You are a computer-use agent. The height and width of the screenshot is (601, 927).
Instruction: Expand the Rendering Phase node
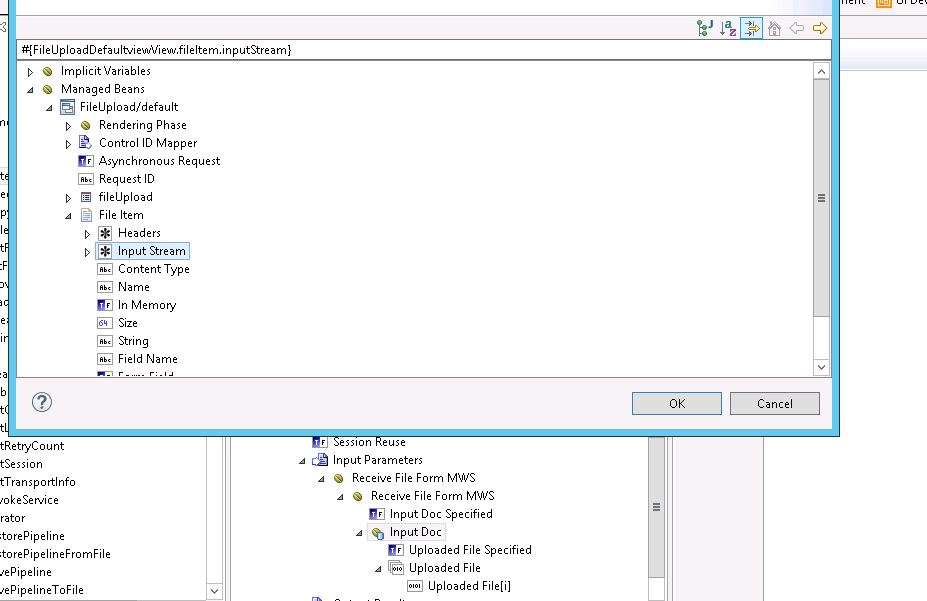[68, 126]
